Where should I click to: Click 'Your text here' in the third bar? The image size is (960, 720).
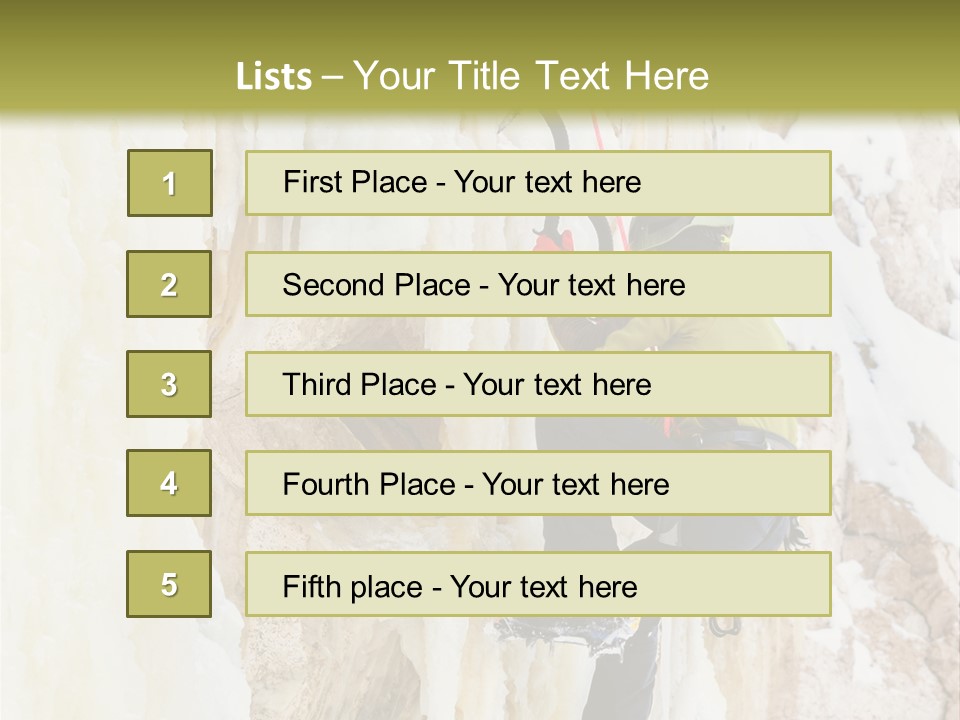coord(558,385)
